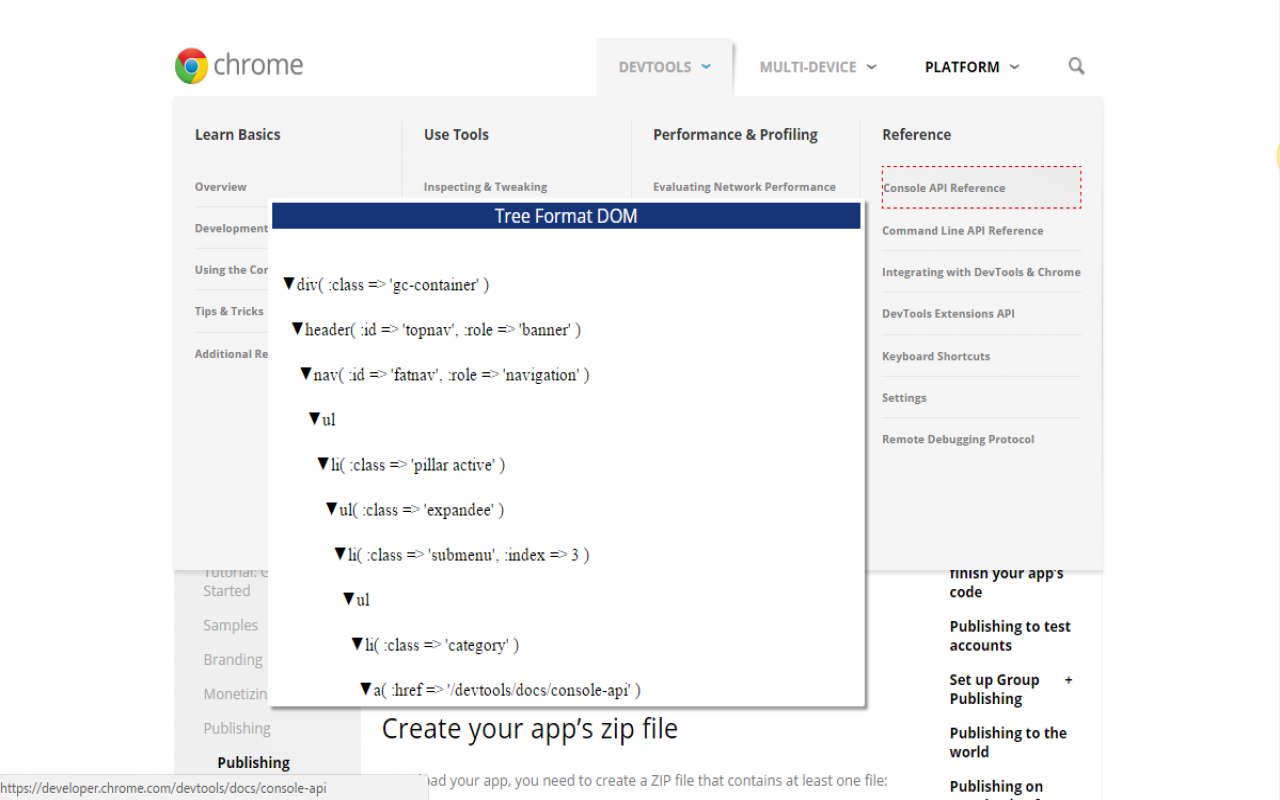Image resolution: width=1280 pixels, height=800 pixels.
Task: Open Publishing to the world link
Action: click(x=1008, y=742)
